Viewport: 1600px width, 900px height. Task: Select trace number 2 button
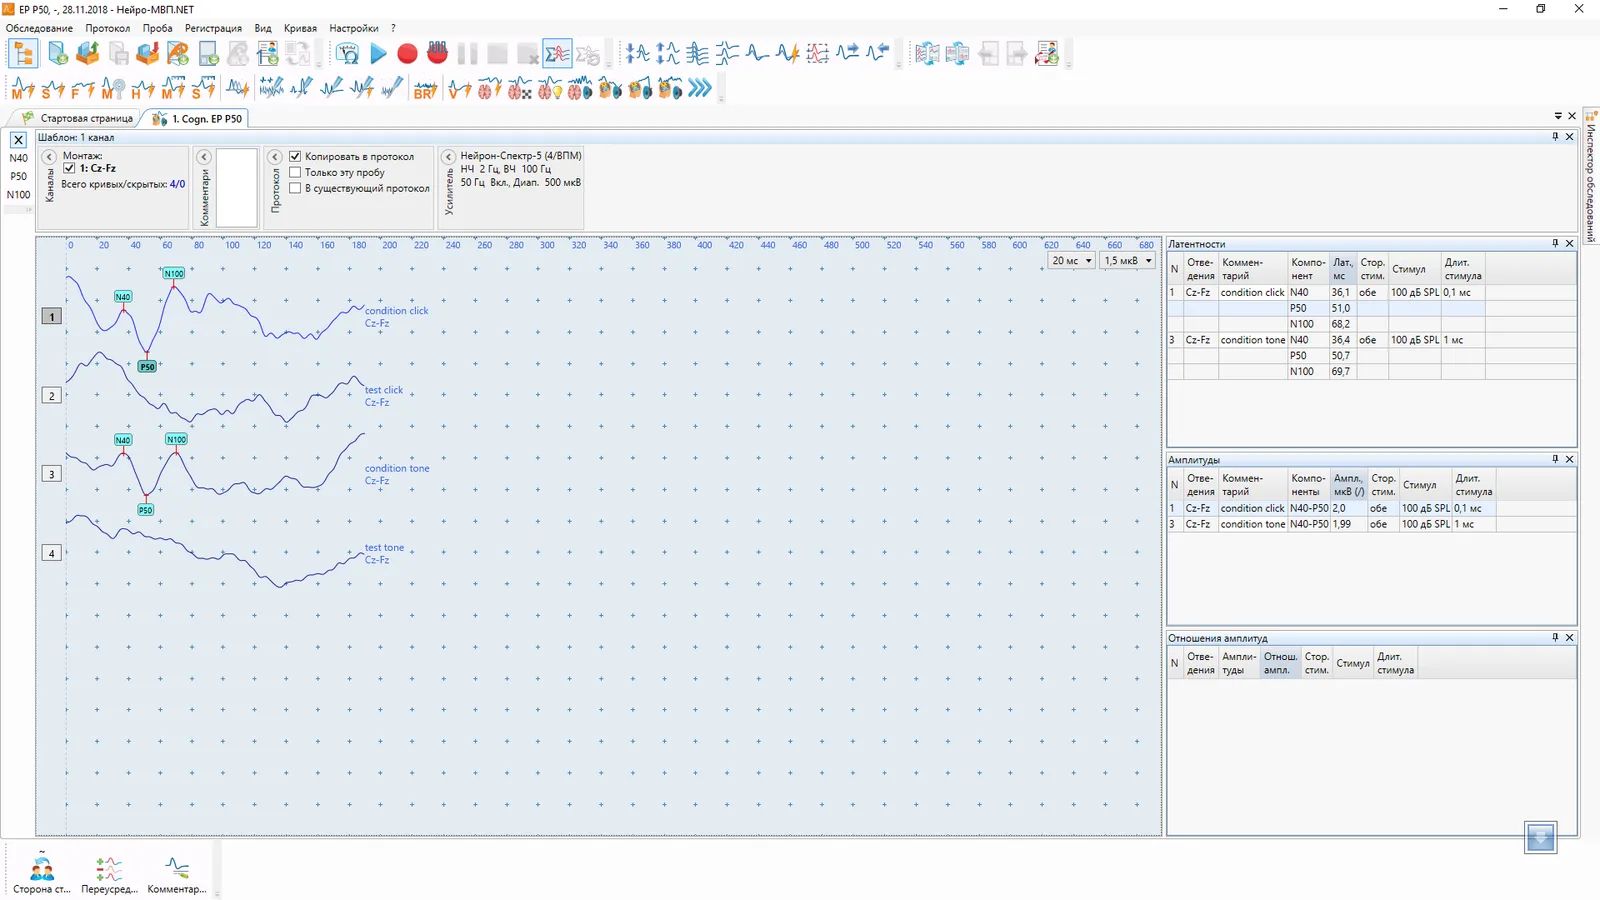click(x=52, y=395)
